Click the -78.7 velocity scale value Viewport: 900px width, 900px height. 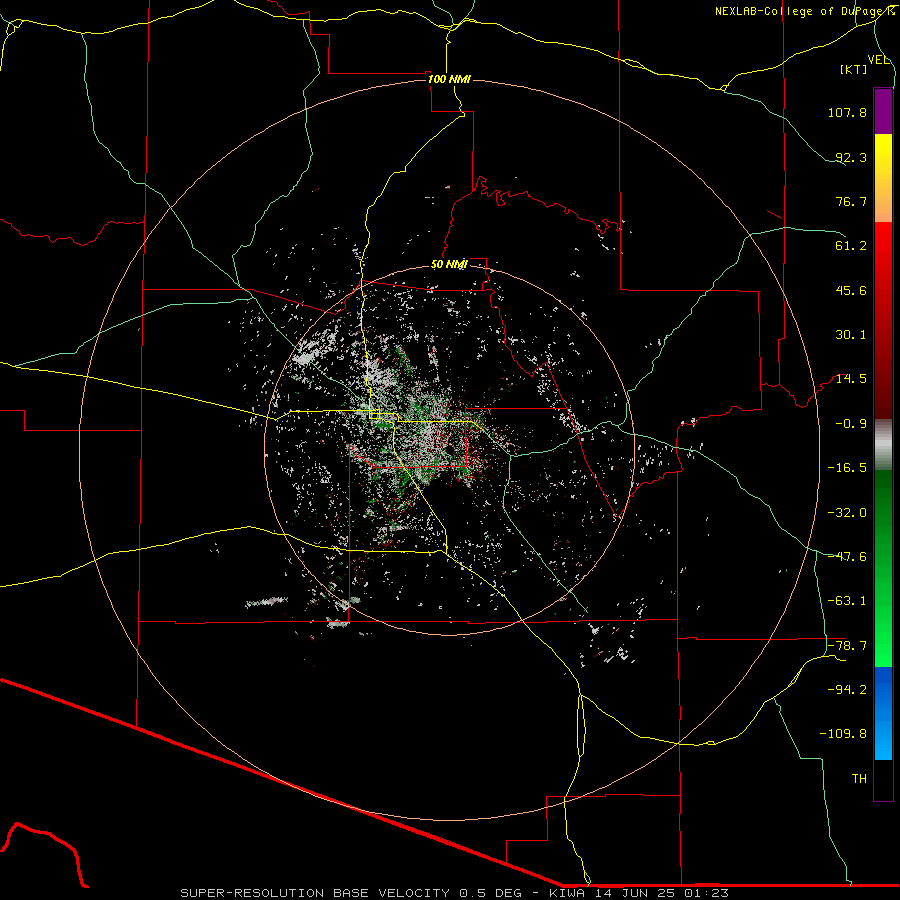point(847,646)
